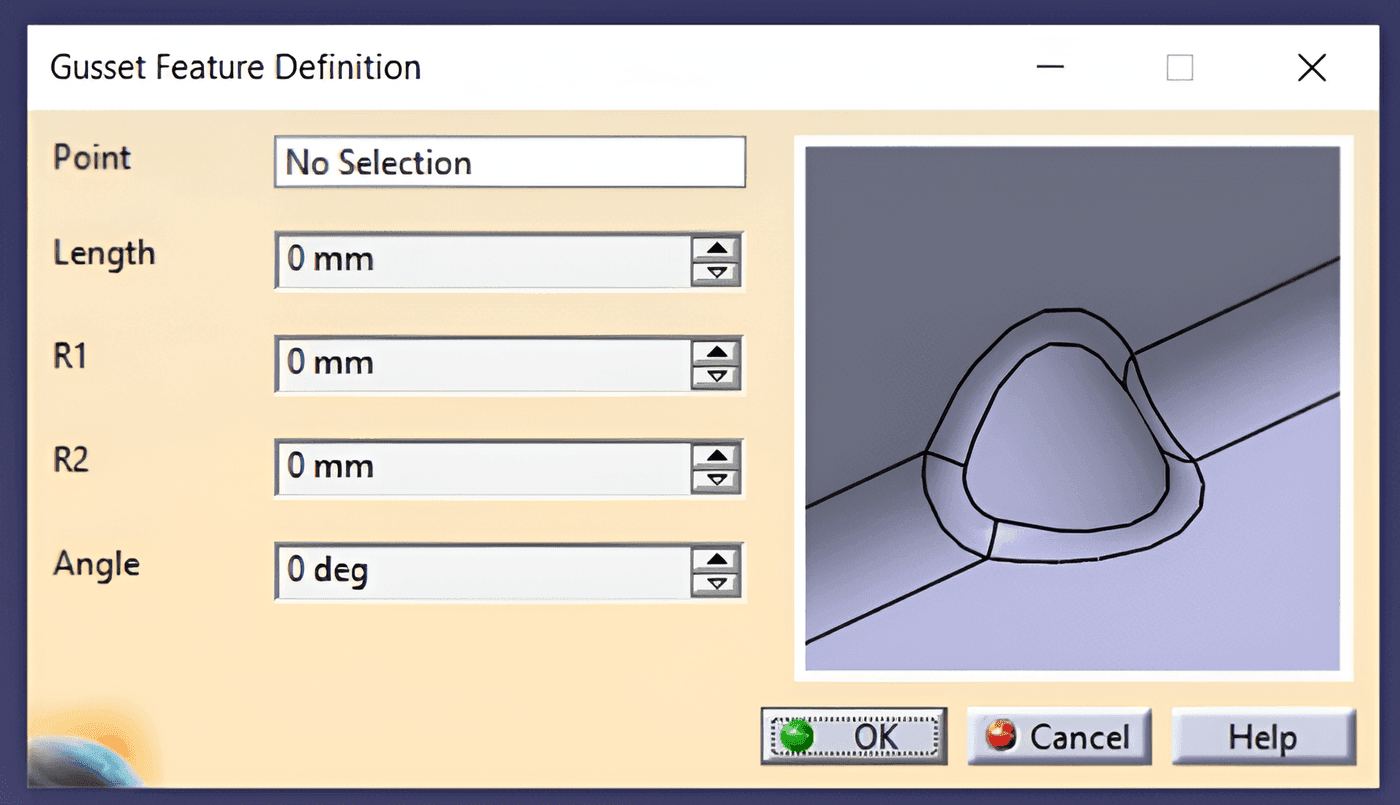Cancel the gusset feature definition
Image resolution: width=1400 pixels, height=805 pixels.
tap(1059, 737)
